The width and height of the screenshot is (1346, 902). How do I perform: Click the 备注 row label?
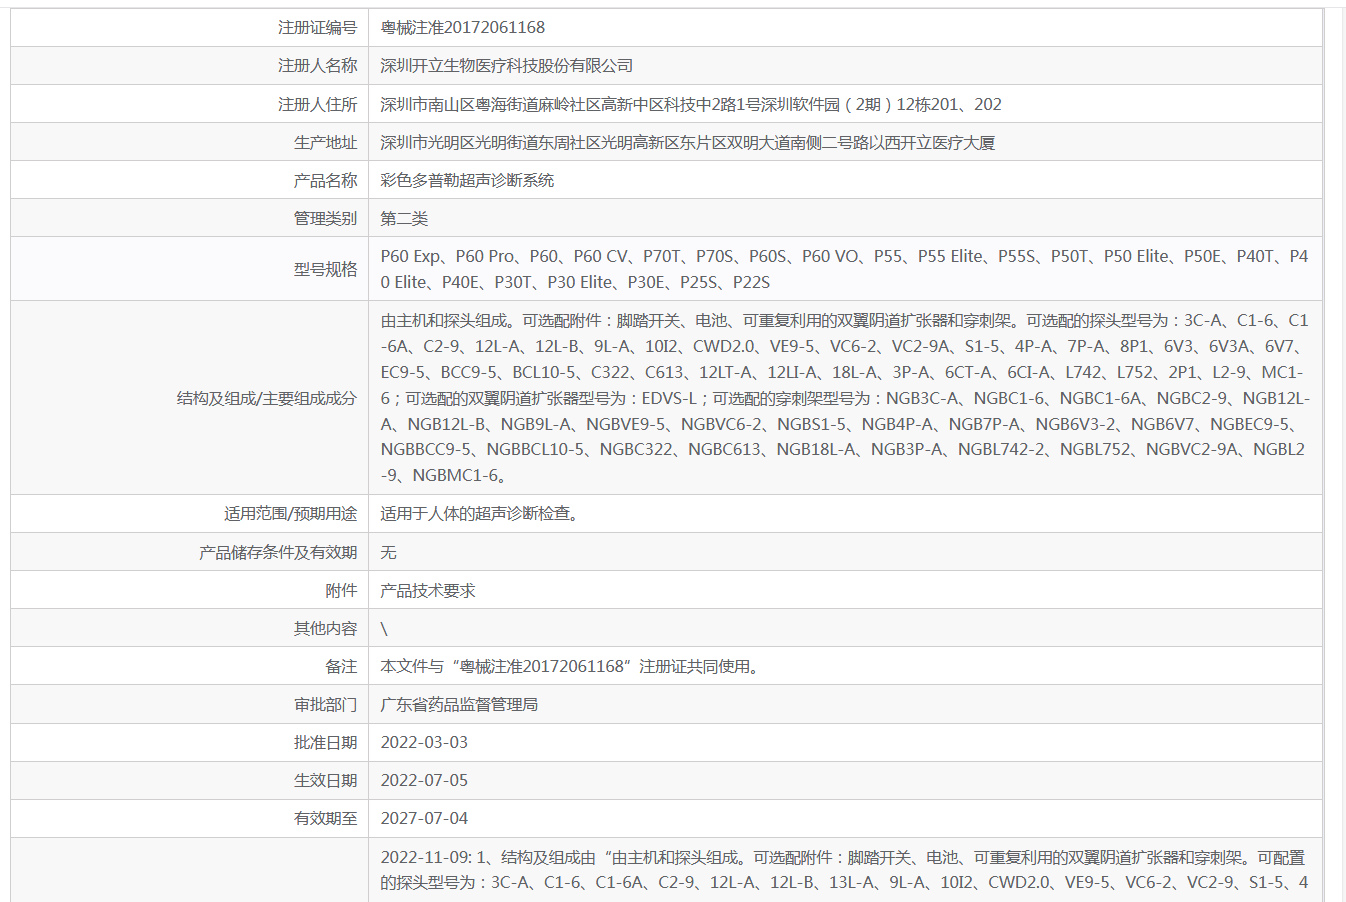tap(341, 666)
